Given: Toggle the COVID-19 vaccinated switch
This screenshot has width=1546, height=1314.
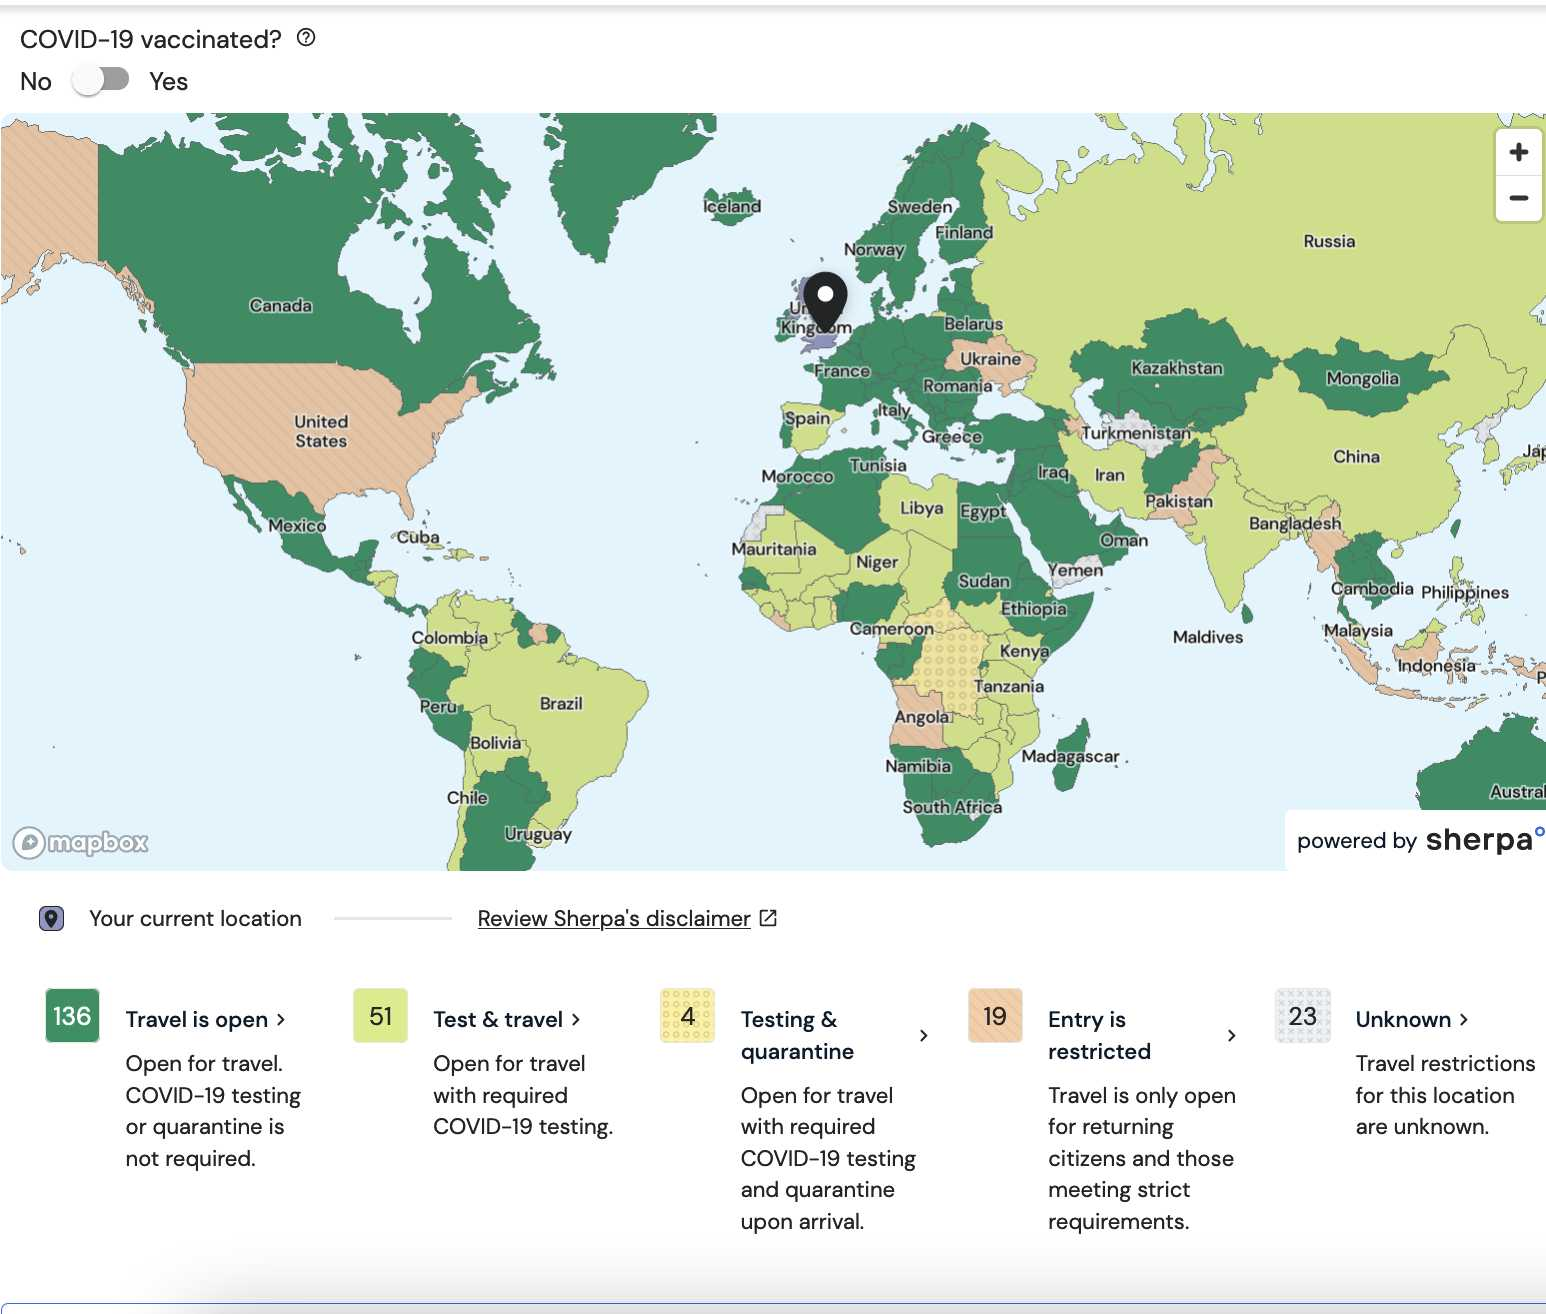Looking at the screenshot, I should [101, 80].
